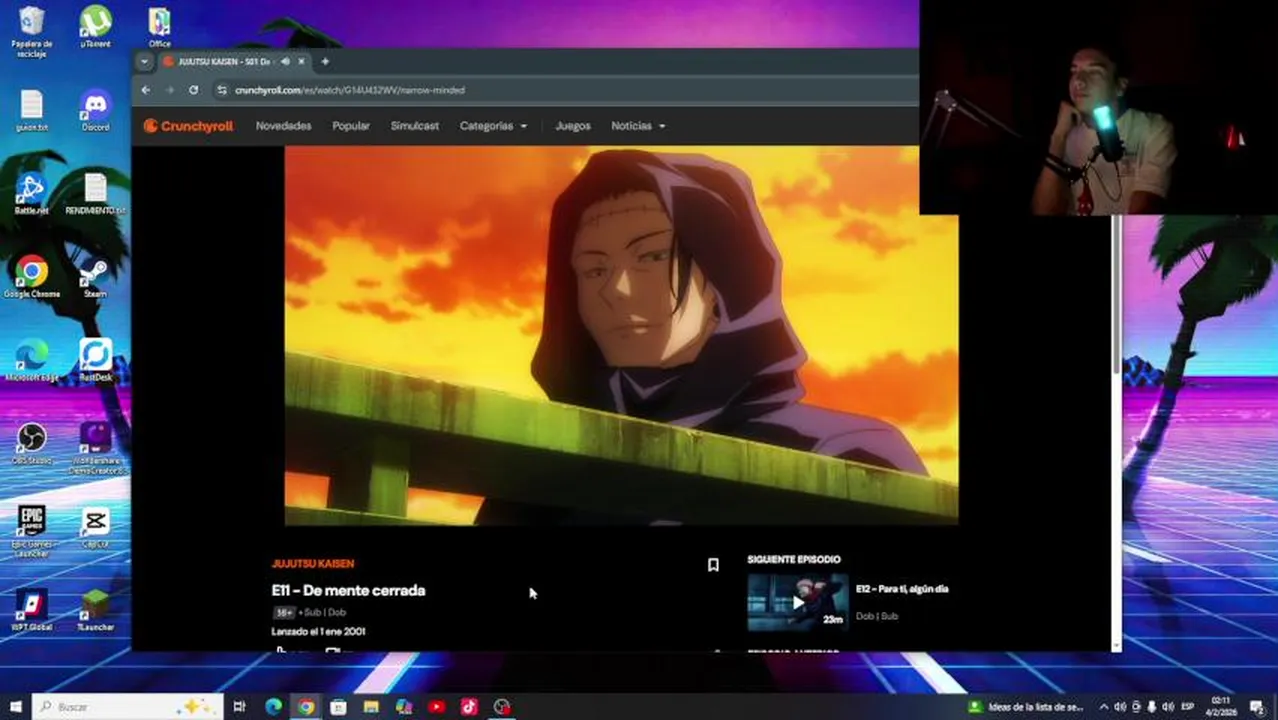Image resolution: width=1278 pixels, height=720 pixels.
Task: Open the uTorrent desktop shortcut
Action: click(x=96, y=27)
